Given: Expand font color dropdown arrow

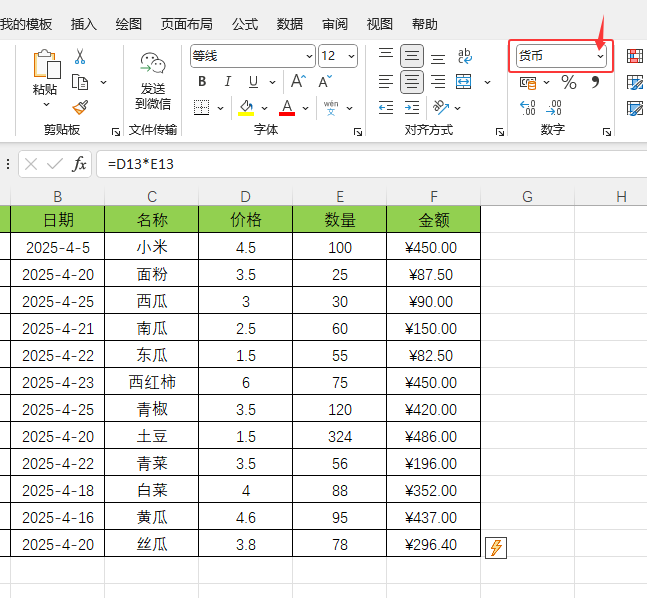Looking at the screenshot, I should click(x=305, y=108).
